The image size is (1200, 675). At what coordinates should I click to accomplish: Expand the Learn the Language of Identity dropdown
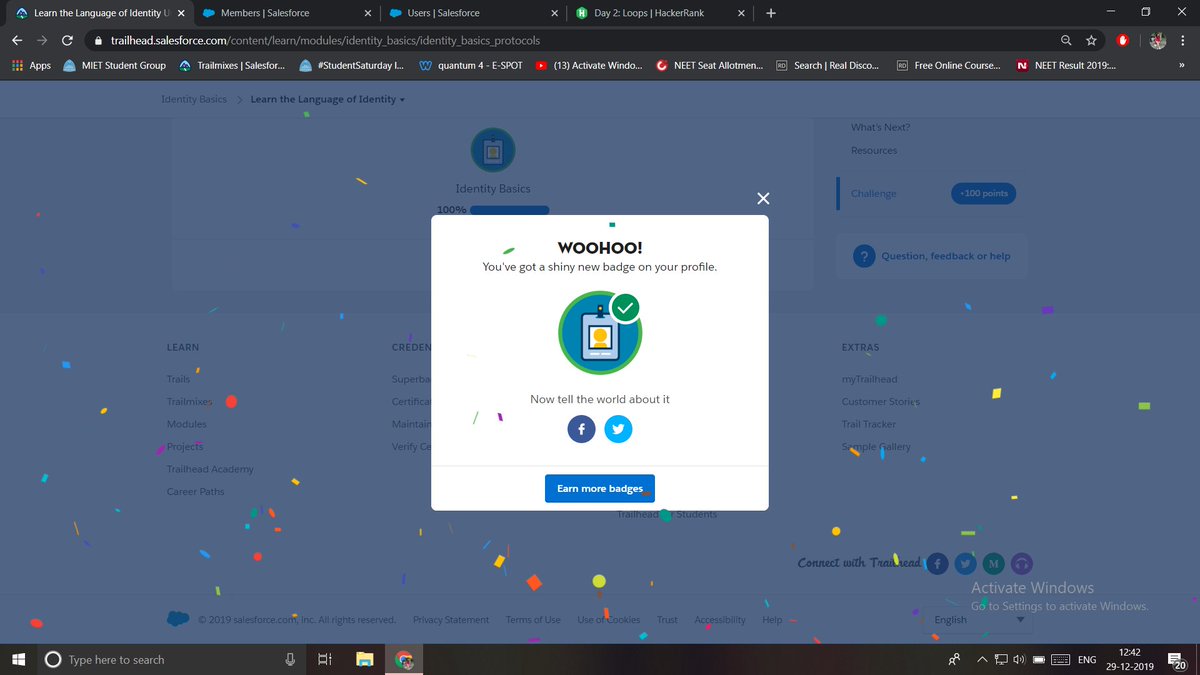click(328, 100)
